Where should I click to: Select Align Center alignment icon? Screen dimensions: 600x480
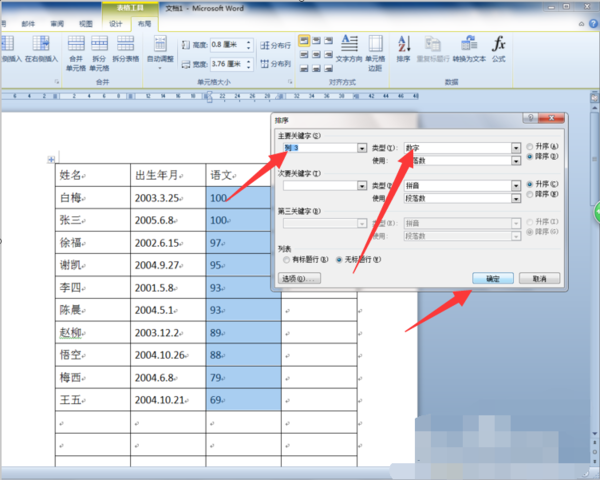316,55
